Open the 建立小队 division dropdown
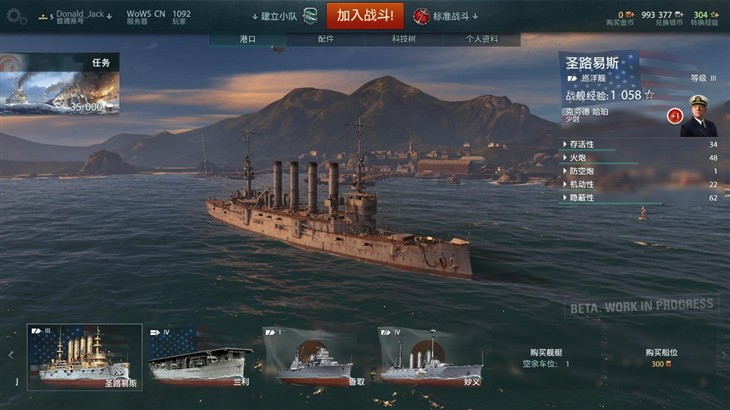Viewport: 730px width, 410px height. tap(275, 16)
